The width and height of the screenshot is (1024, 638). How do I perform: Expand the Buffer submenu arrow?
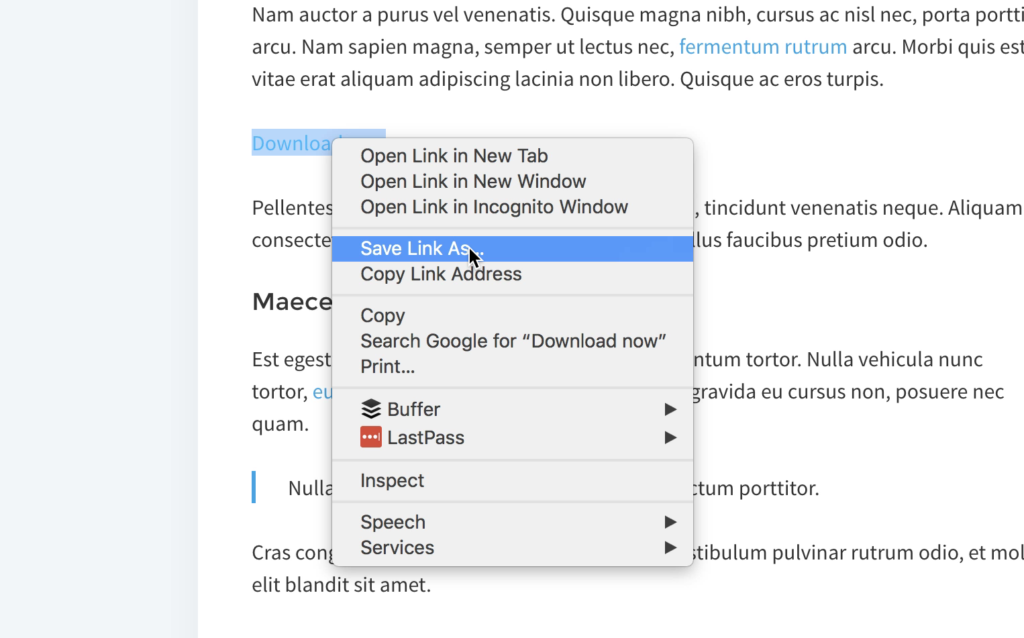pos(670,409)
